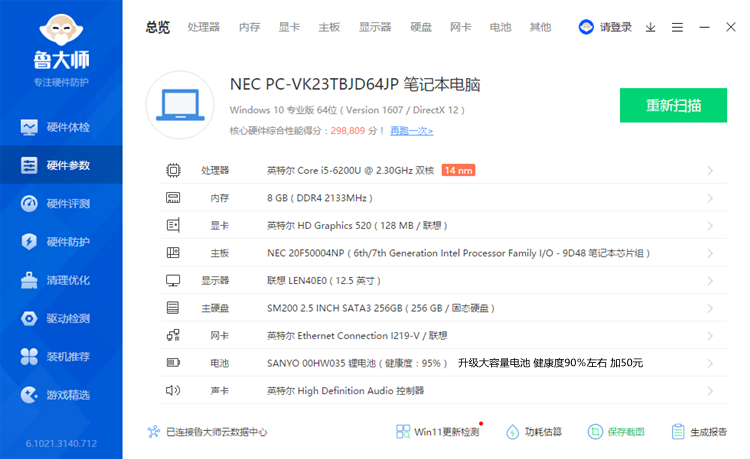Expand the 显示器 row chevron
This screenshot has height=459, width=750.
click(x=710, y=281)
